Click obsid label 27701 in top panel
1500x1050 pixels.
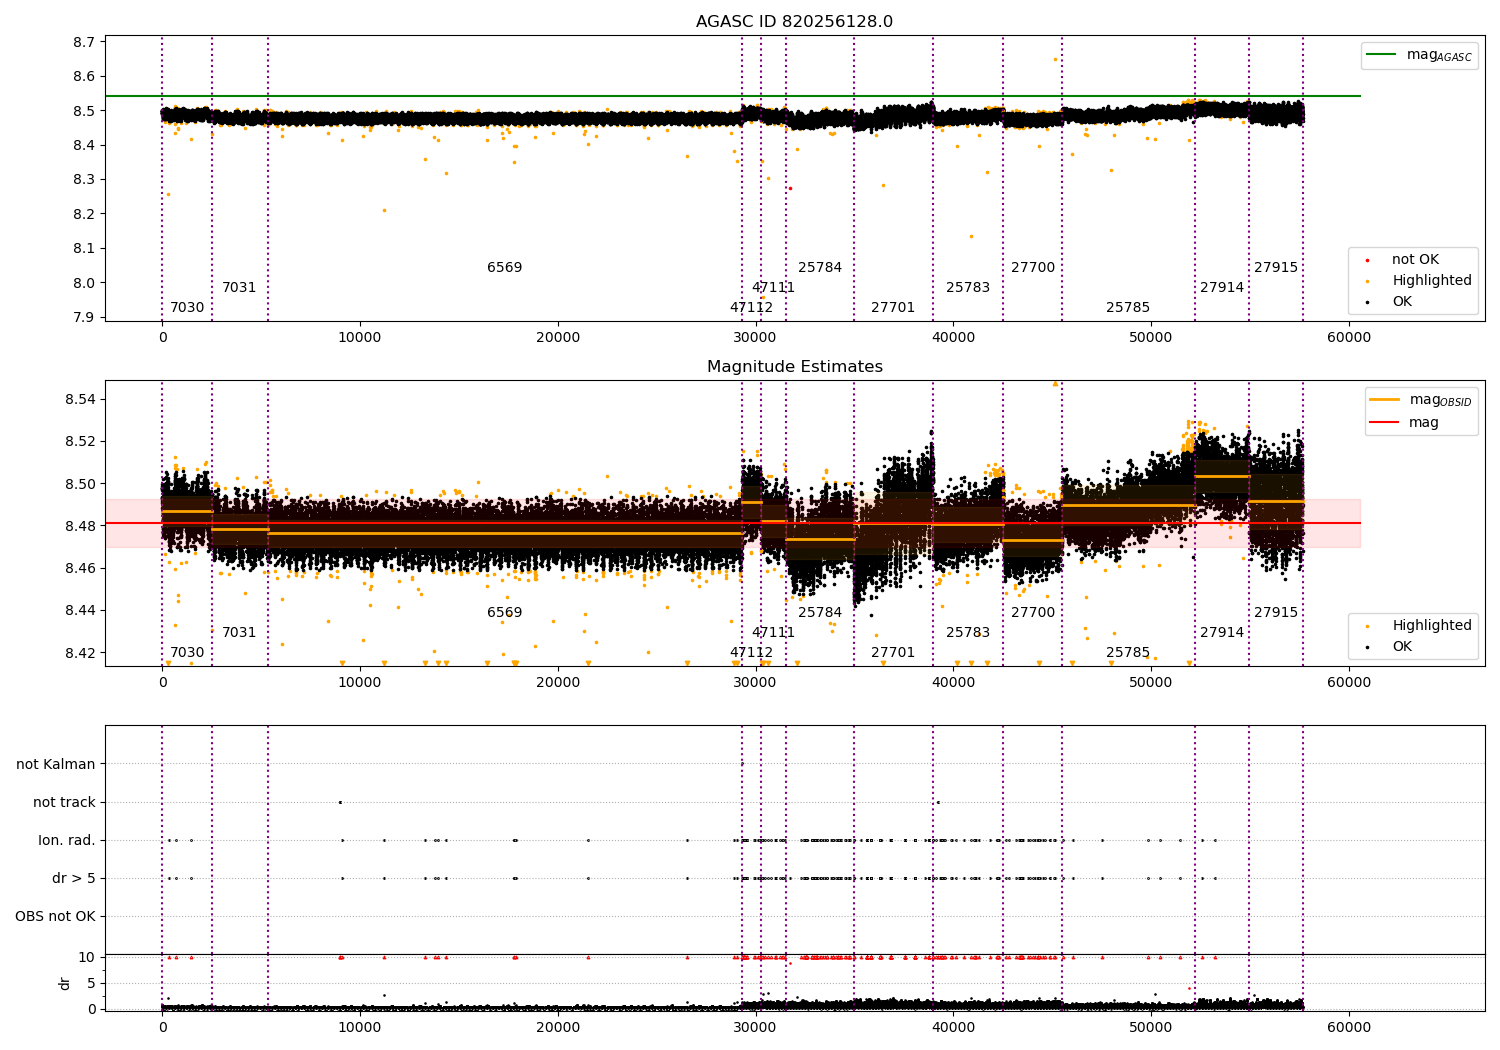(893, 308)
